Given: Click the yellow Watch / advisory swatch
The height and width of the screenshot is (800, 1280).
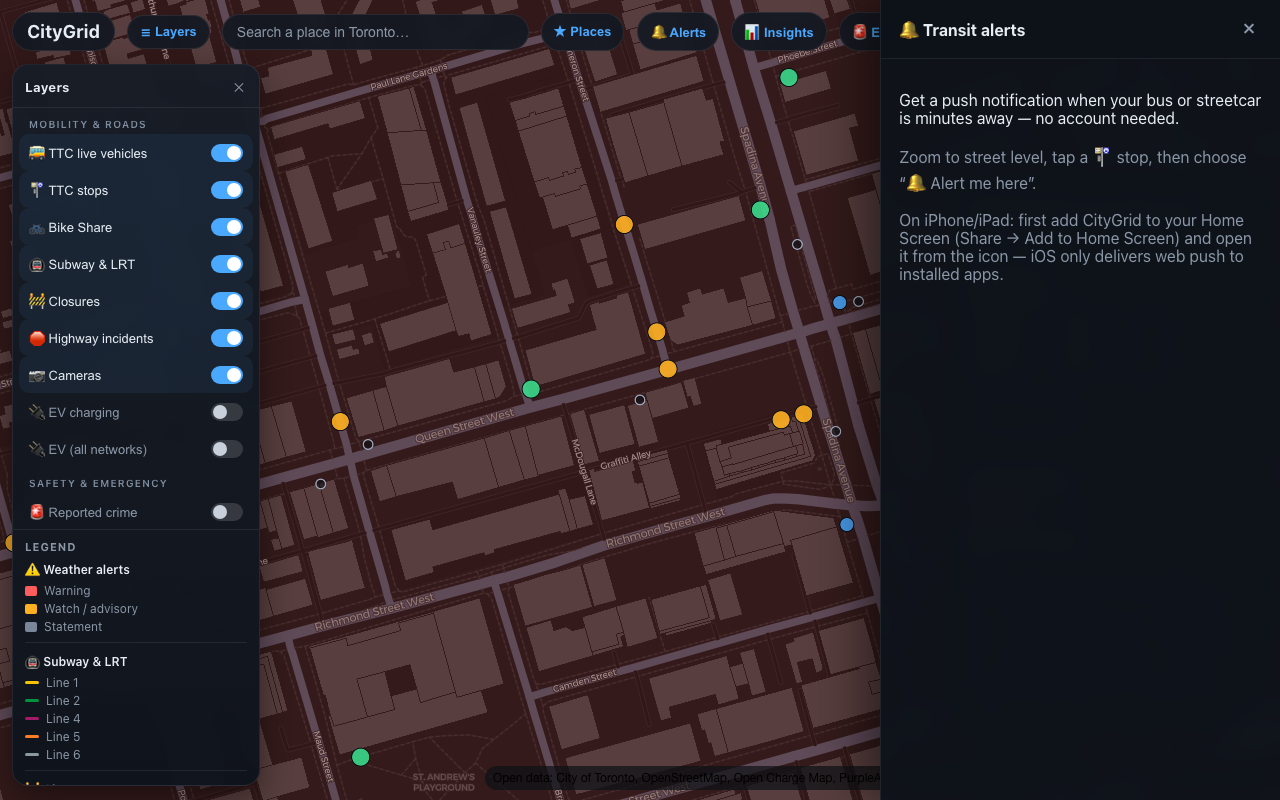Looking at the screenshot, I should [x=31, y=609].
